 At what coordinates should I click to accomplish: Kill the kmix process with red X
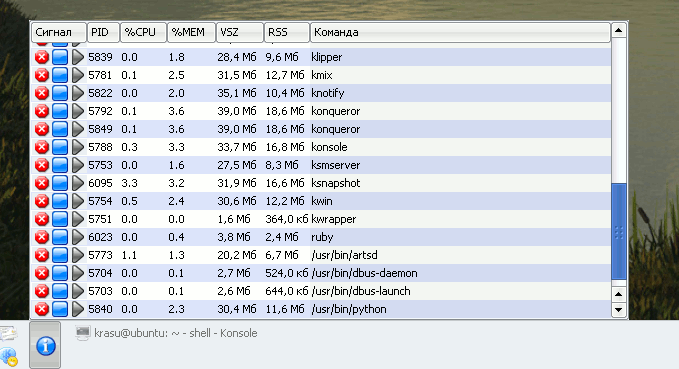[x=42, y=75]
